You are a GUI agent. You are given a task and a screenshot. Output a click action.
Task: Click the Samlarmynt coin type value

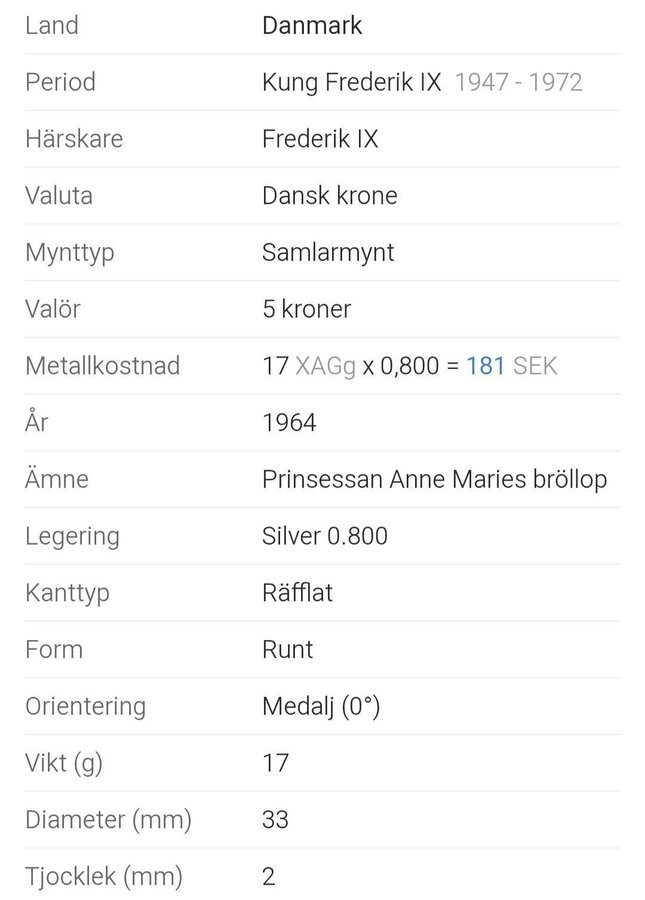(x=328, y=252)
